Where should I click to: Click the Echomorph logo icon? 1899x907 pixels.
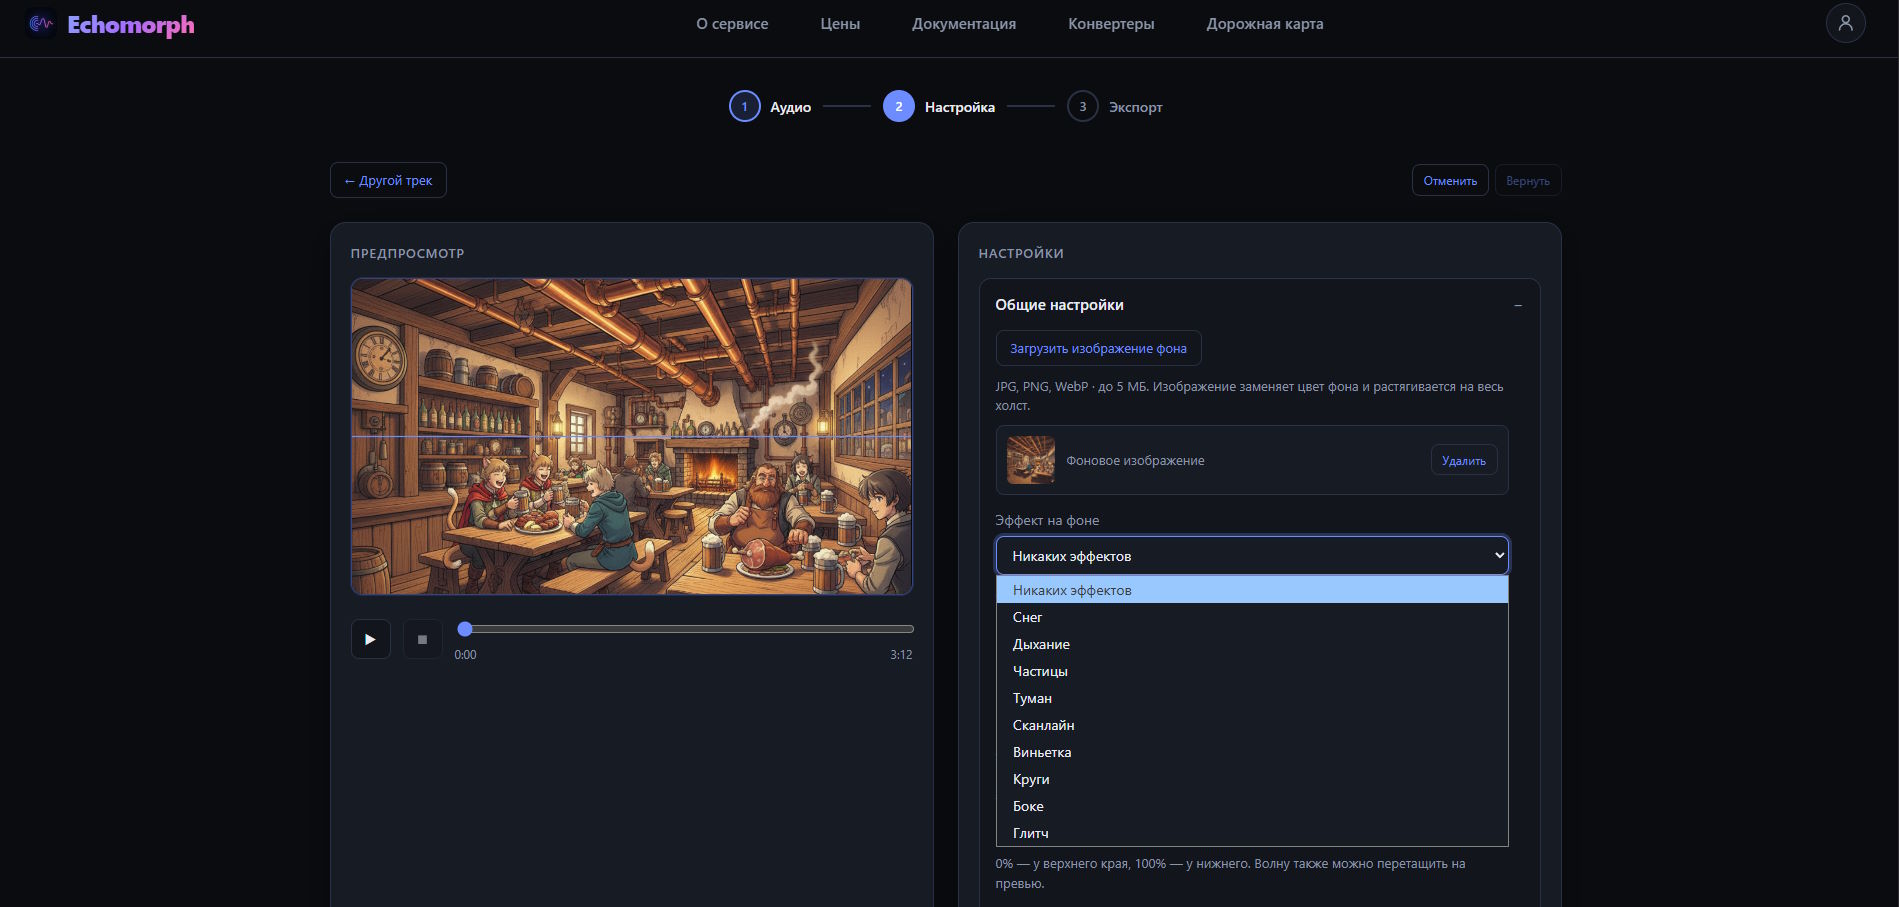[41, 24]
